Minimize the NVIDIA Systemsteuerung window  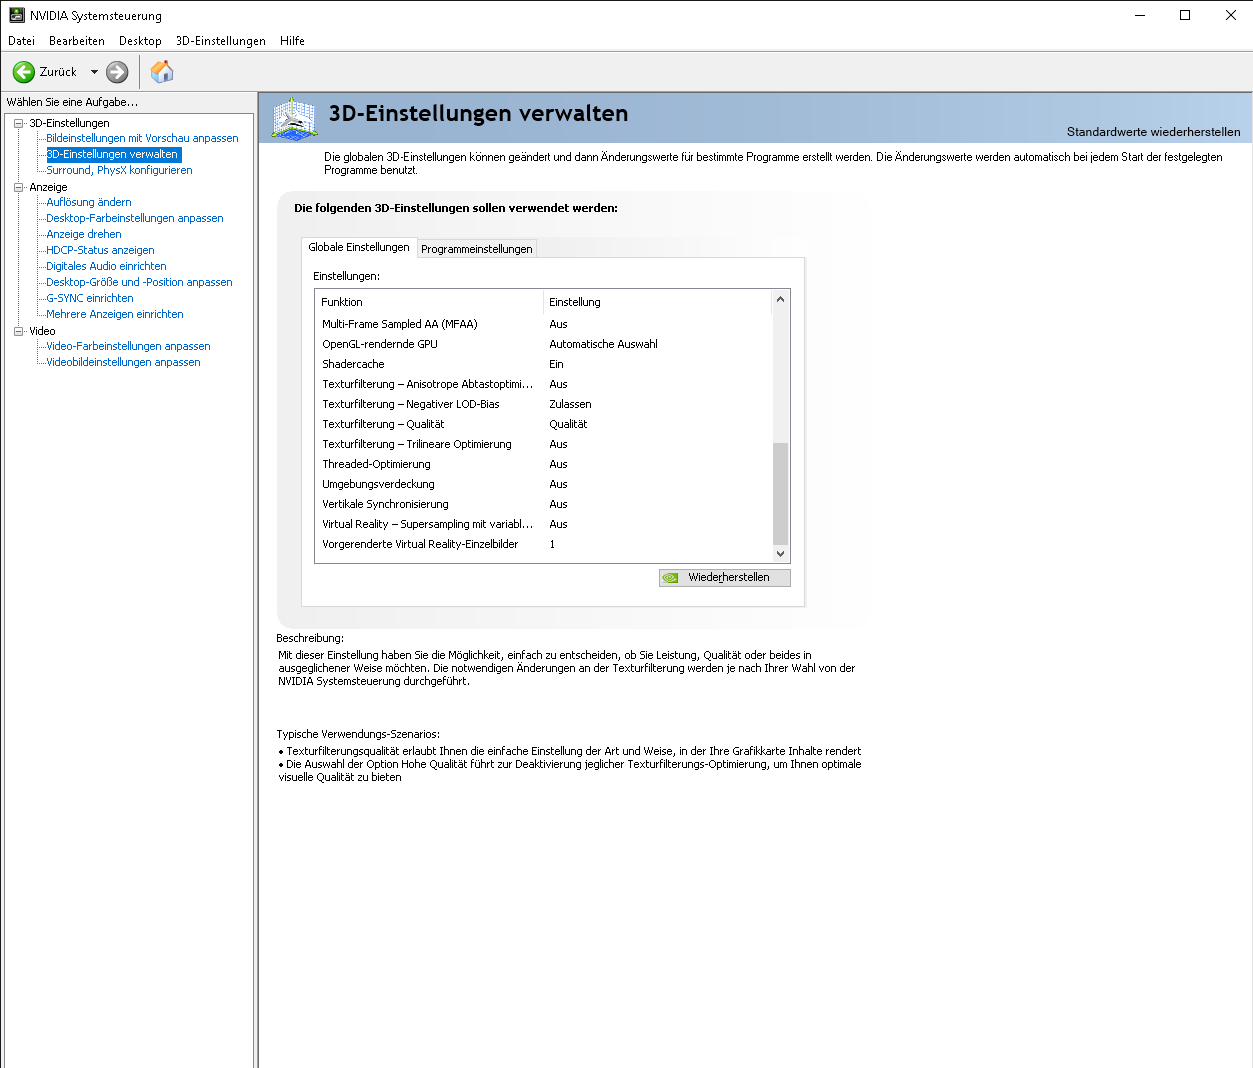click(1139, 15)
